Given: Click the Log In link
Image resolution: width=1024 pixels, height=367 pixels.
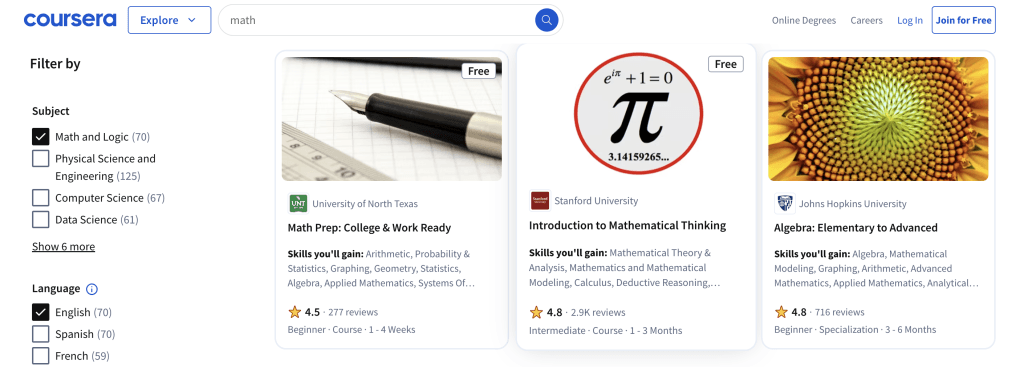Looking at the screenshot, I should click(x=910, y=20).
